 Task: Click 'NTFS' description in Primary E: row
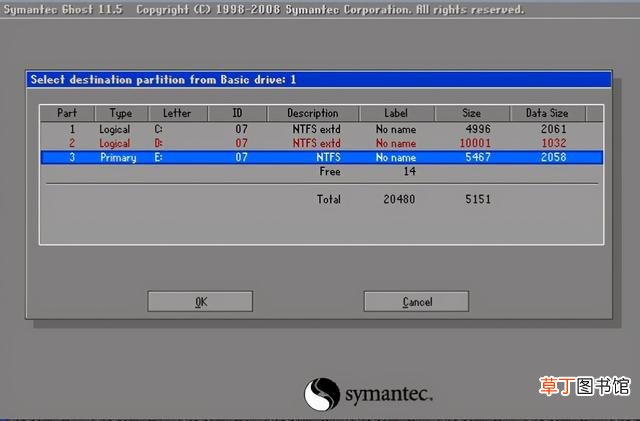[x=328, y=157]
